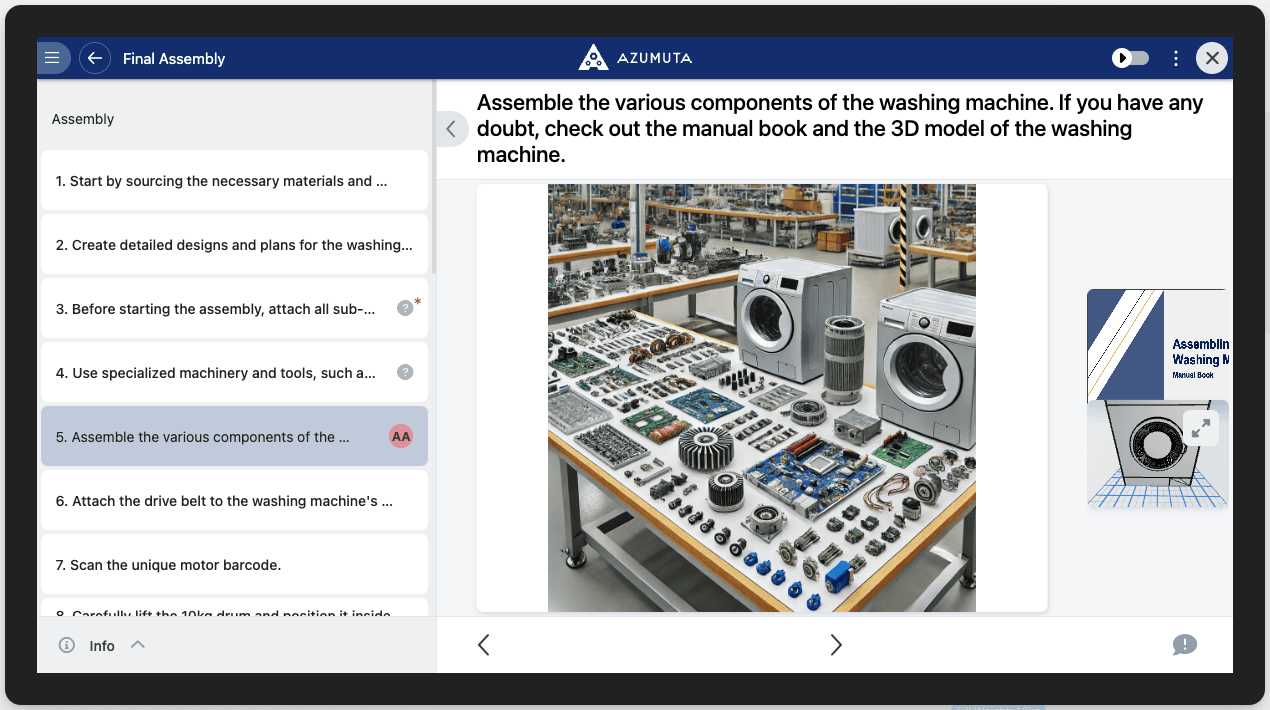This screenshot has height=710, width=1270.
Task: Click the back arrow beside Final Assembly
Action: (95, 58)
